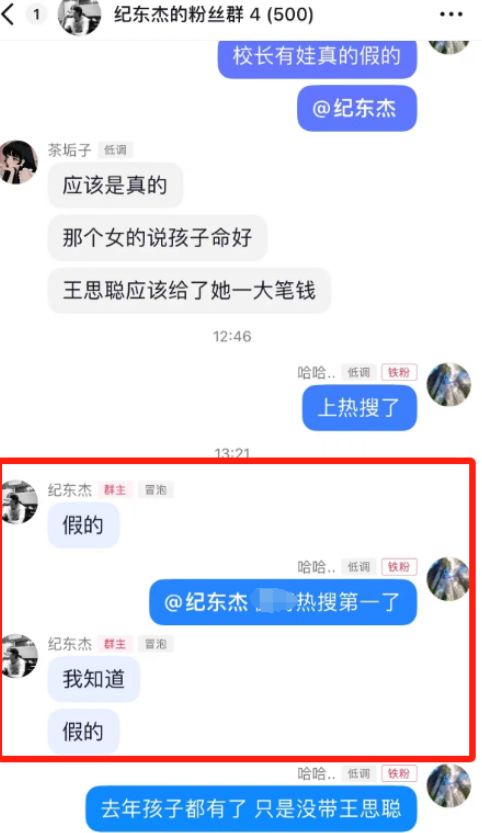This screenshot has width=482, height=833.
Task: Tap the unread count badge beside back arrow
Action: click(36, 14)
